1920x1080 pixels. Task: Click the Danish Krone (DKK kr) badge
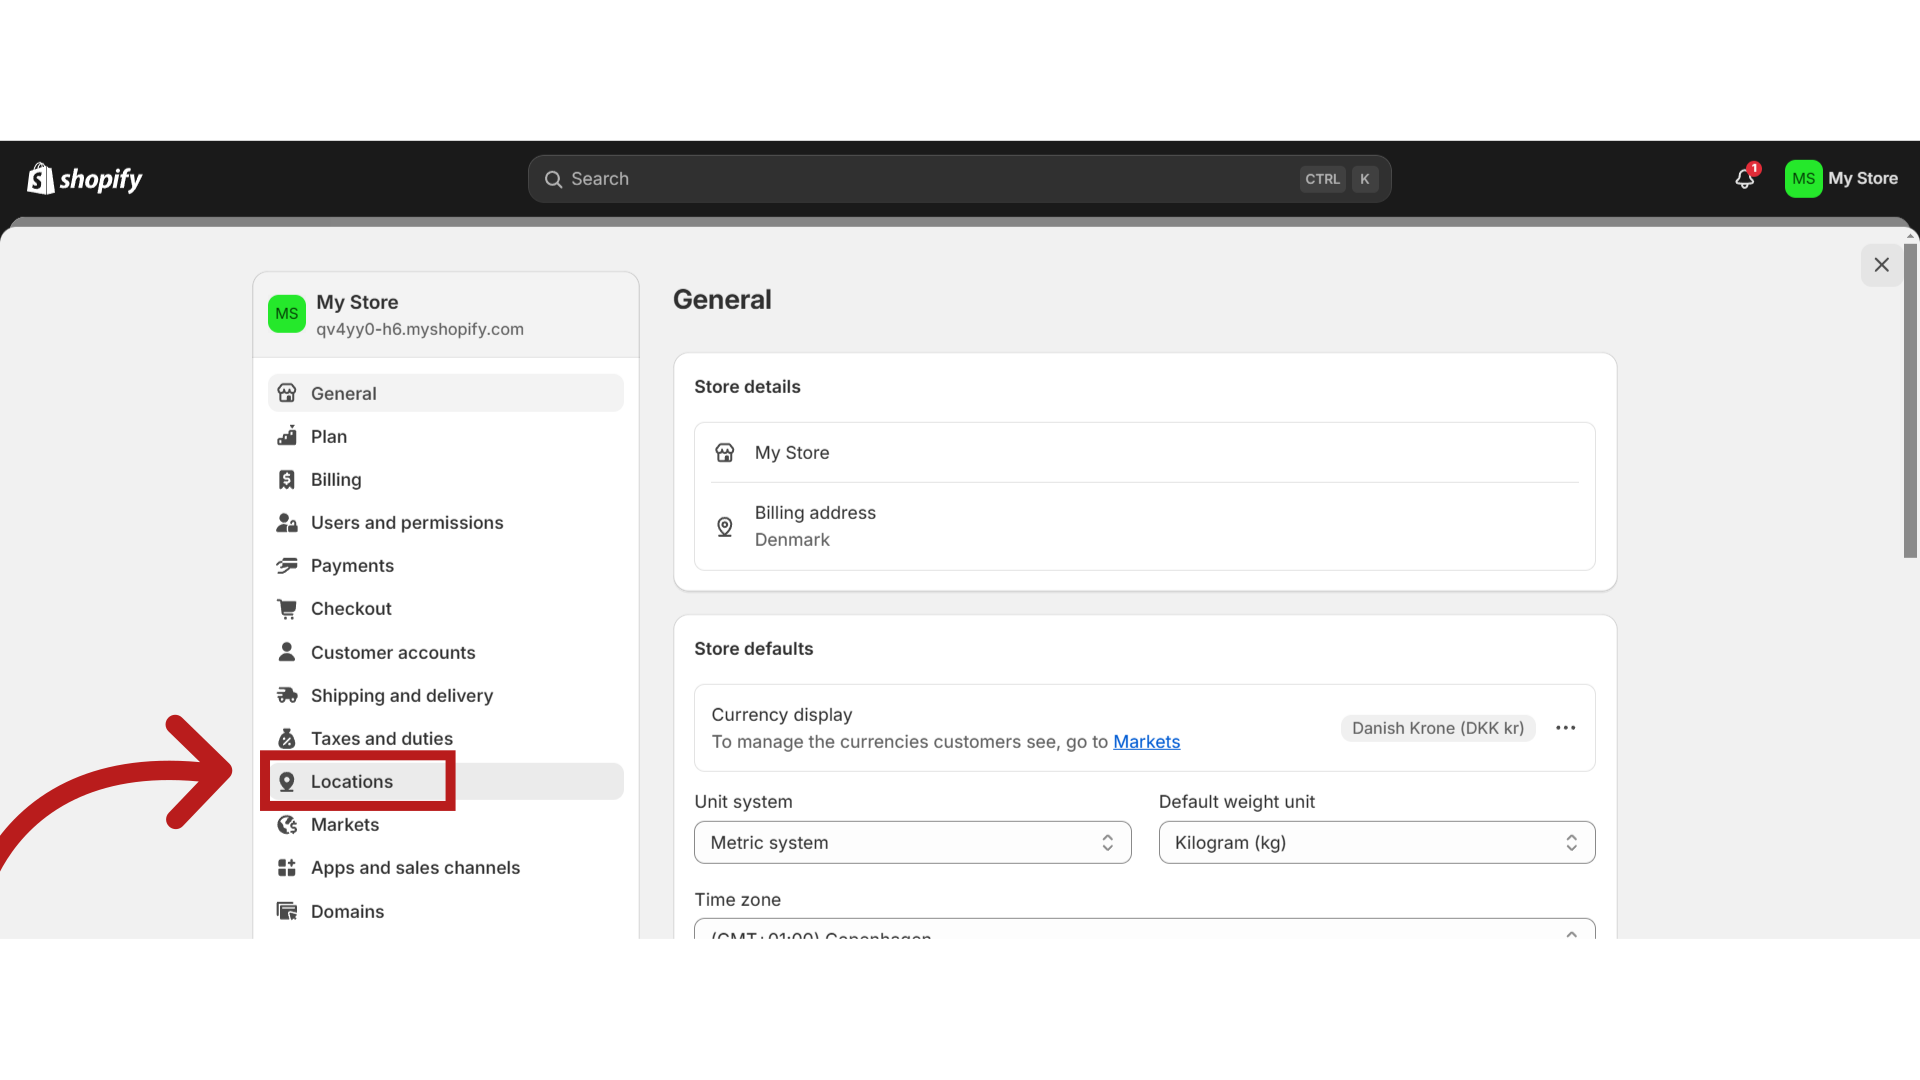tap(1438, 728)
